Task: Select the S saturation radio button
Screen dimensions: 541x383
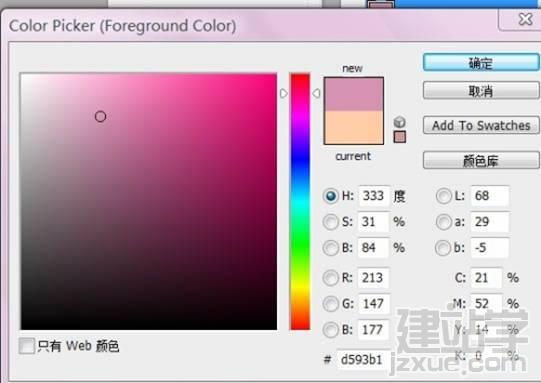Action: click(x=331, y=222)
